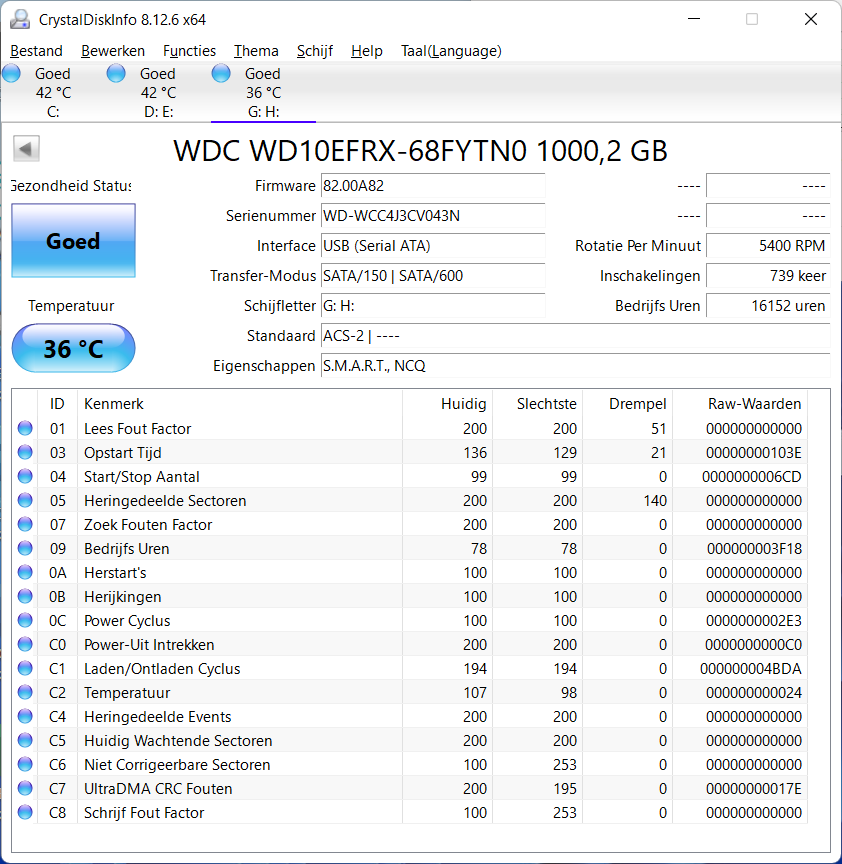Click the Eigenschappen field S.M.A.R.T., NCQ

(576, 366)
